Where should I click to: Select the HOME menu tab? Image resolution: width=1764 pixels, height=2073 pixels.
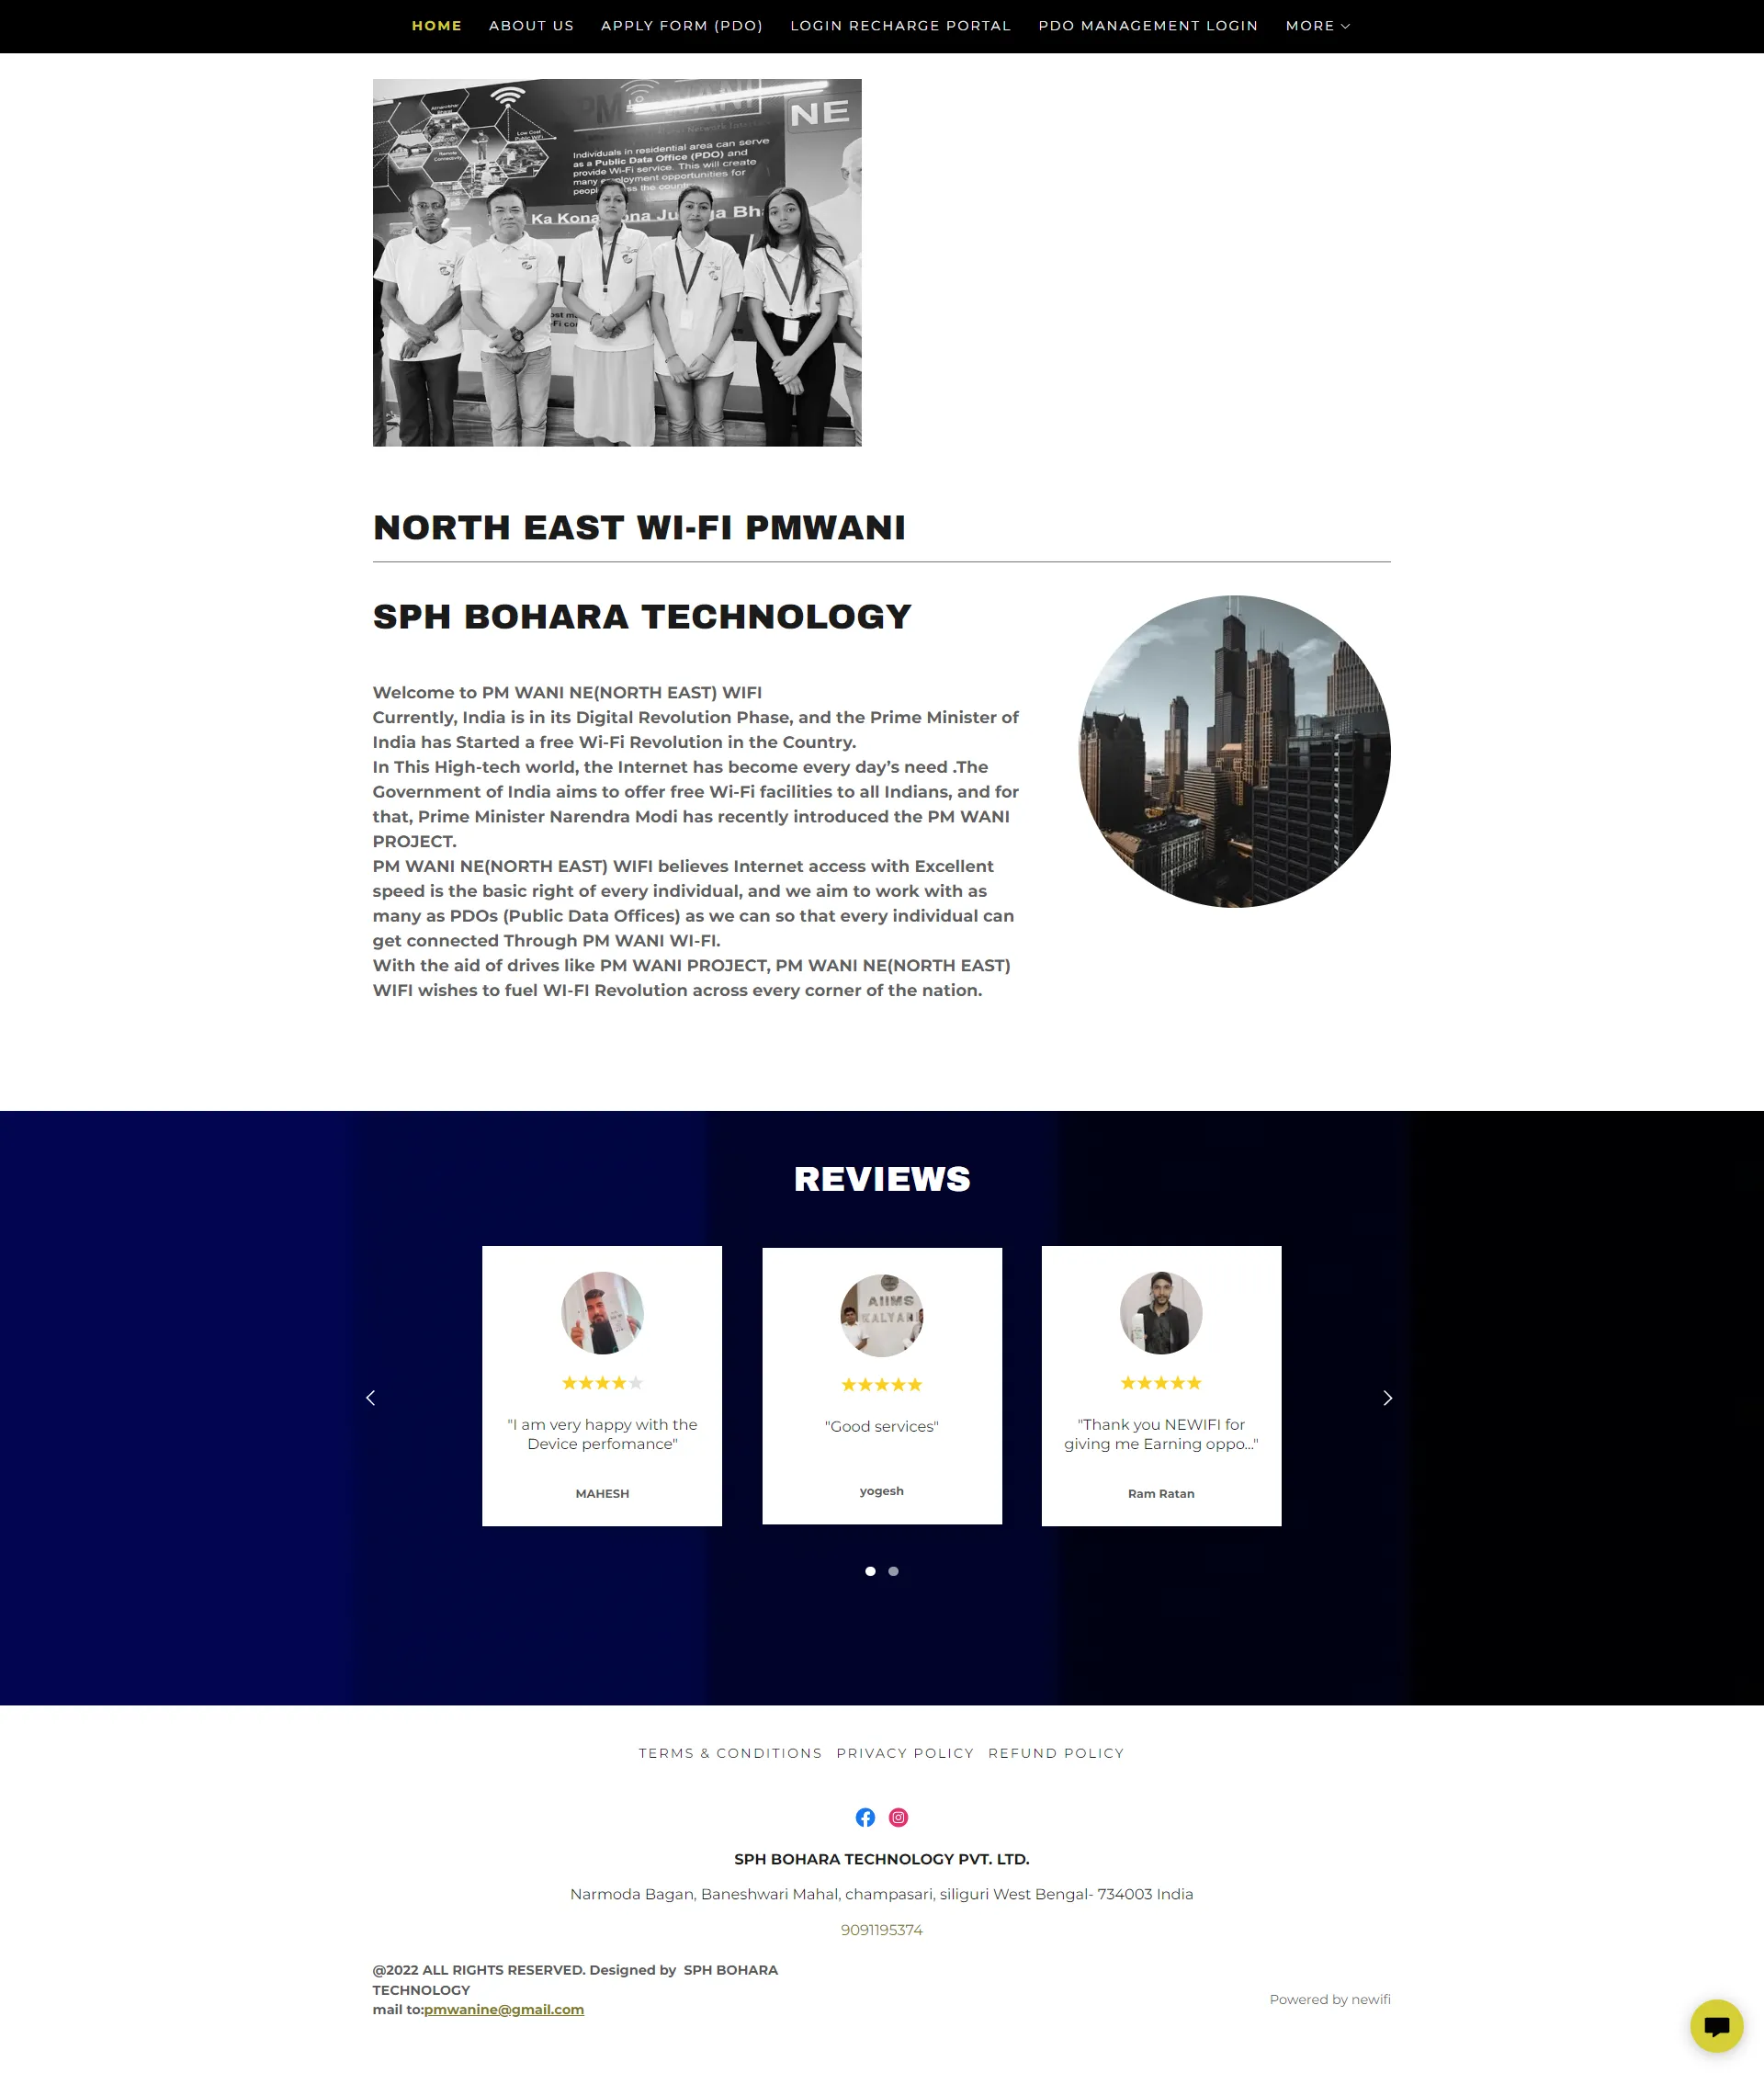click(435, 25)
